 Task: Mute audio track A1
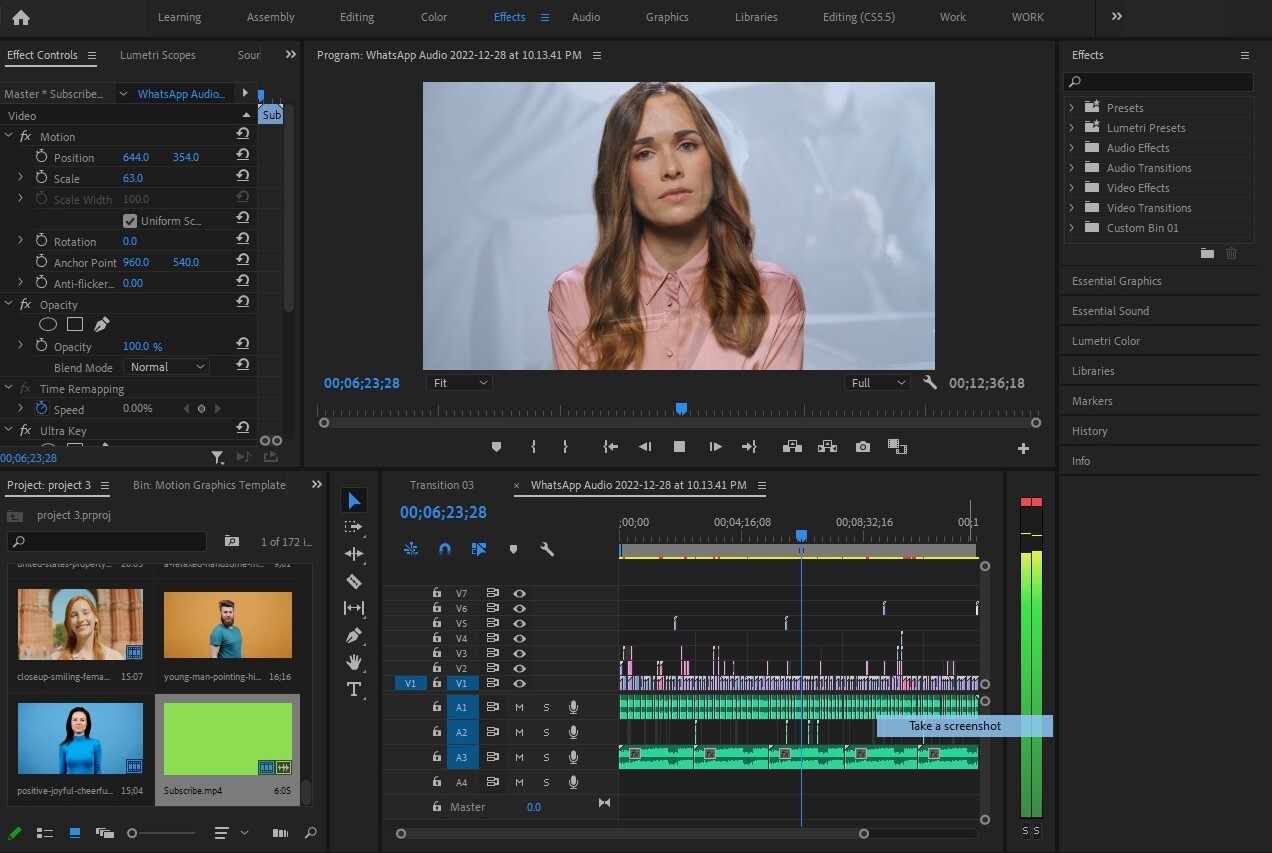coord(519,707)
